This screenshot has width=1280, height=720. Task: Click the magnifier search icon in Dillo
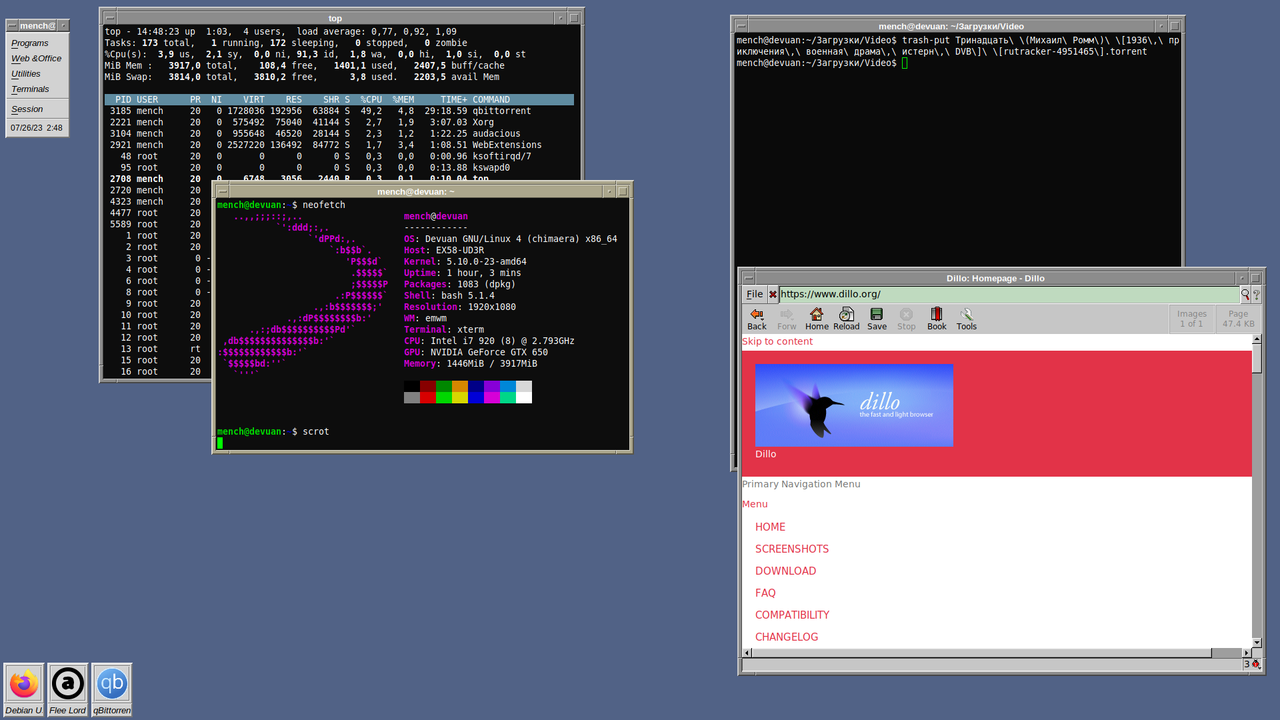(1245, 295)
